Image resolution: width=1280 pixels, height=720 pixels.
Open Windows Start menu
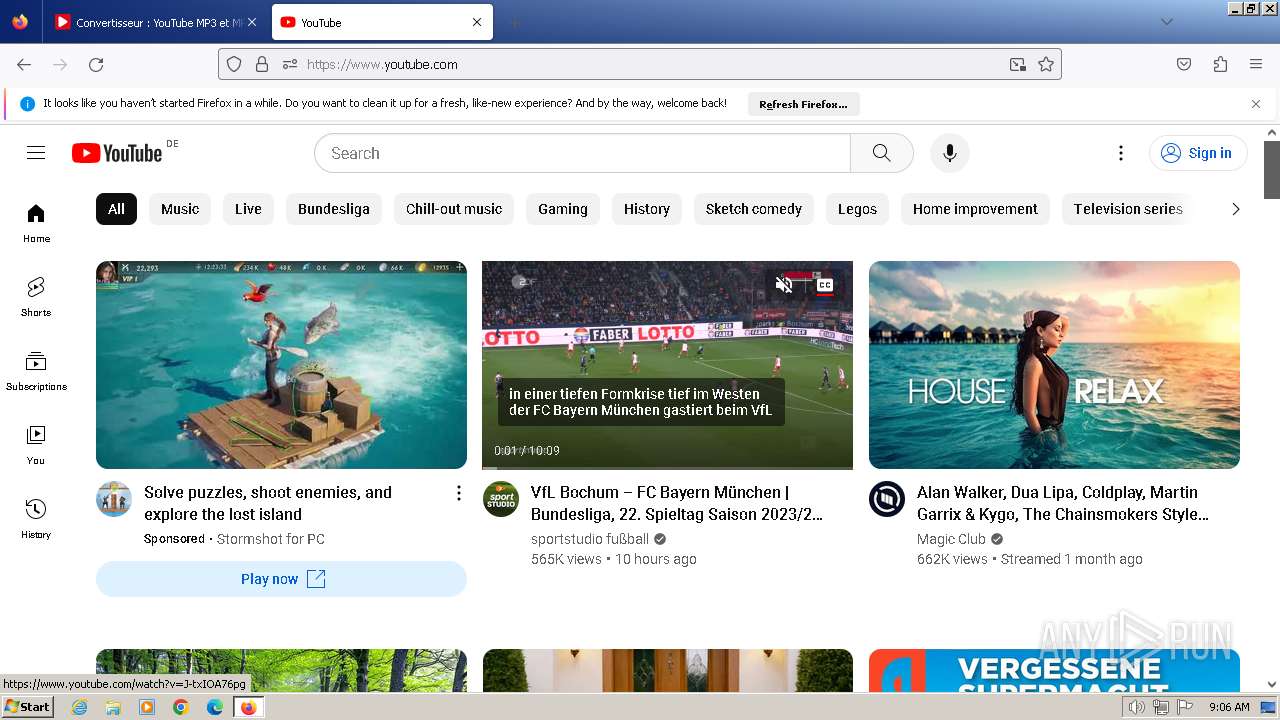pos(28,706)
